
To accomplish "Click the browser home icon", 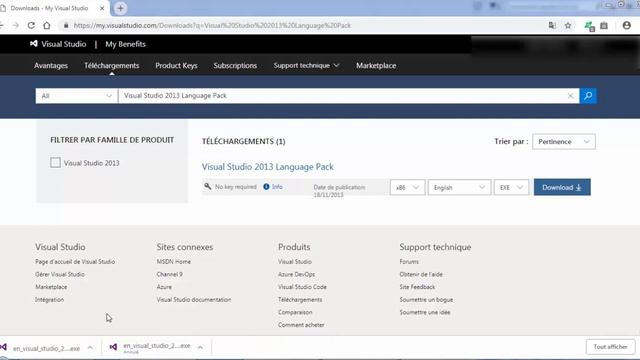I will click(x=47, y=25).
